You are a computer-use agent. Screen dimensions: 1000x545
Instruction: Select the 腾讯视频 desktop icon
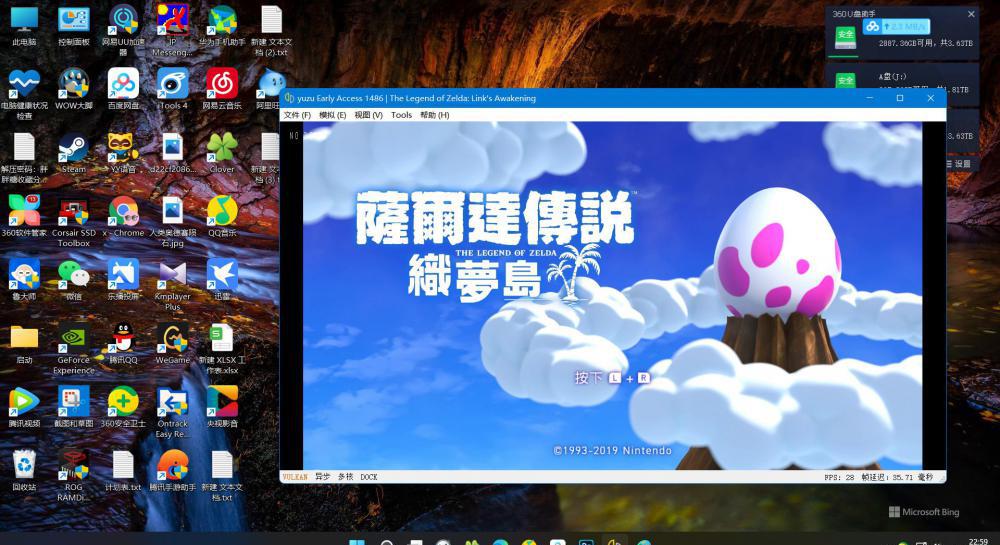point(24,407)
